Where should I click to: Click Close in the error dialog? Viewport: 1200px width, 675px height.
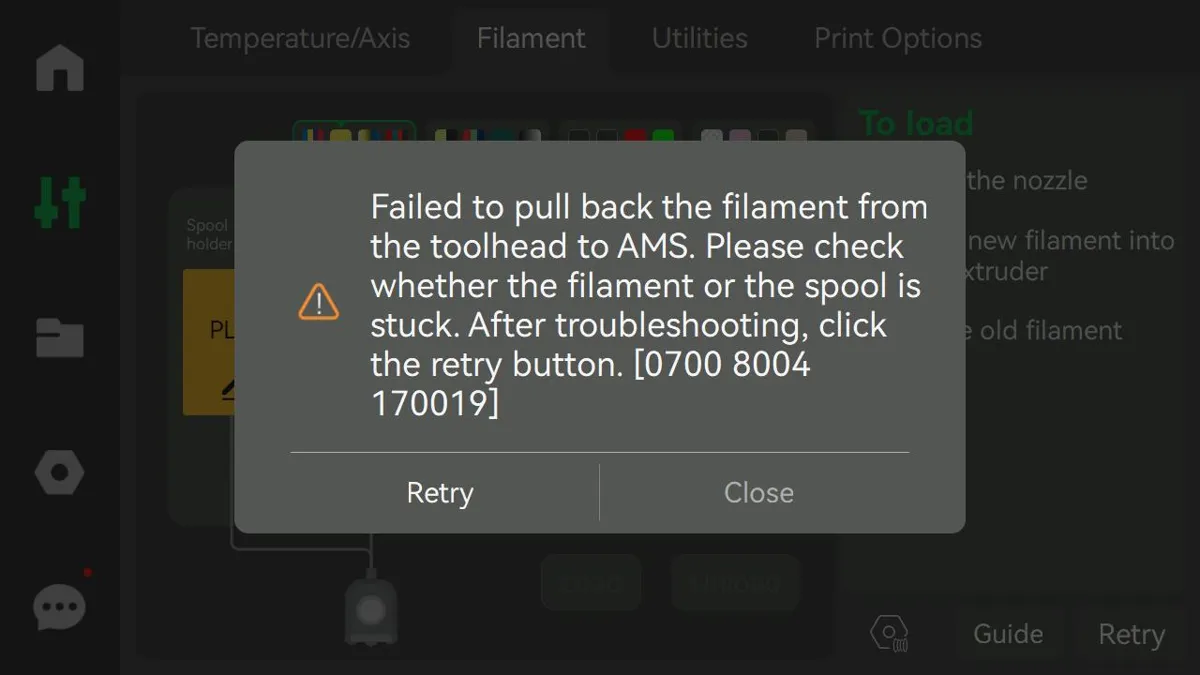[759, 493]
